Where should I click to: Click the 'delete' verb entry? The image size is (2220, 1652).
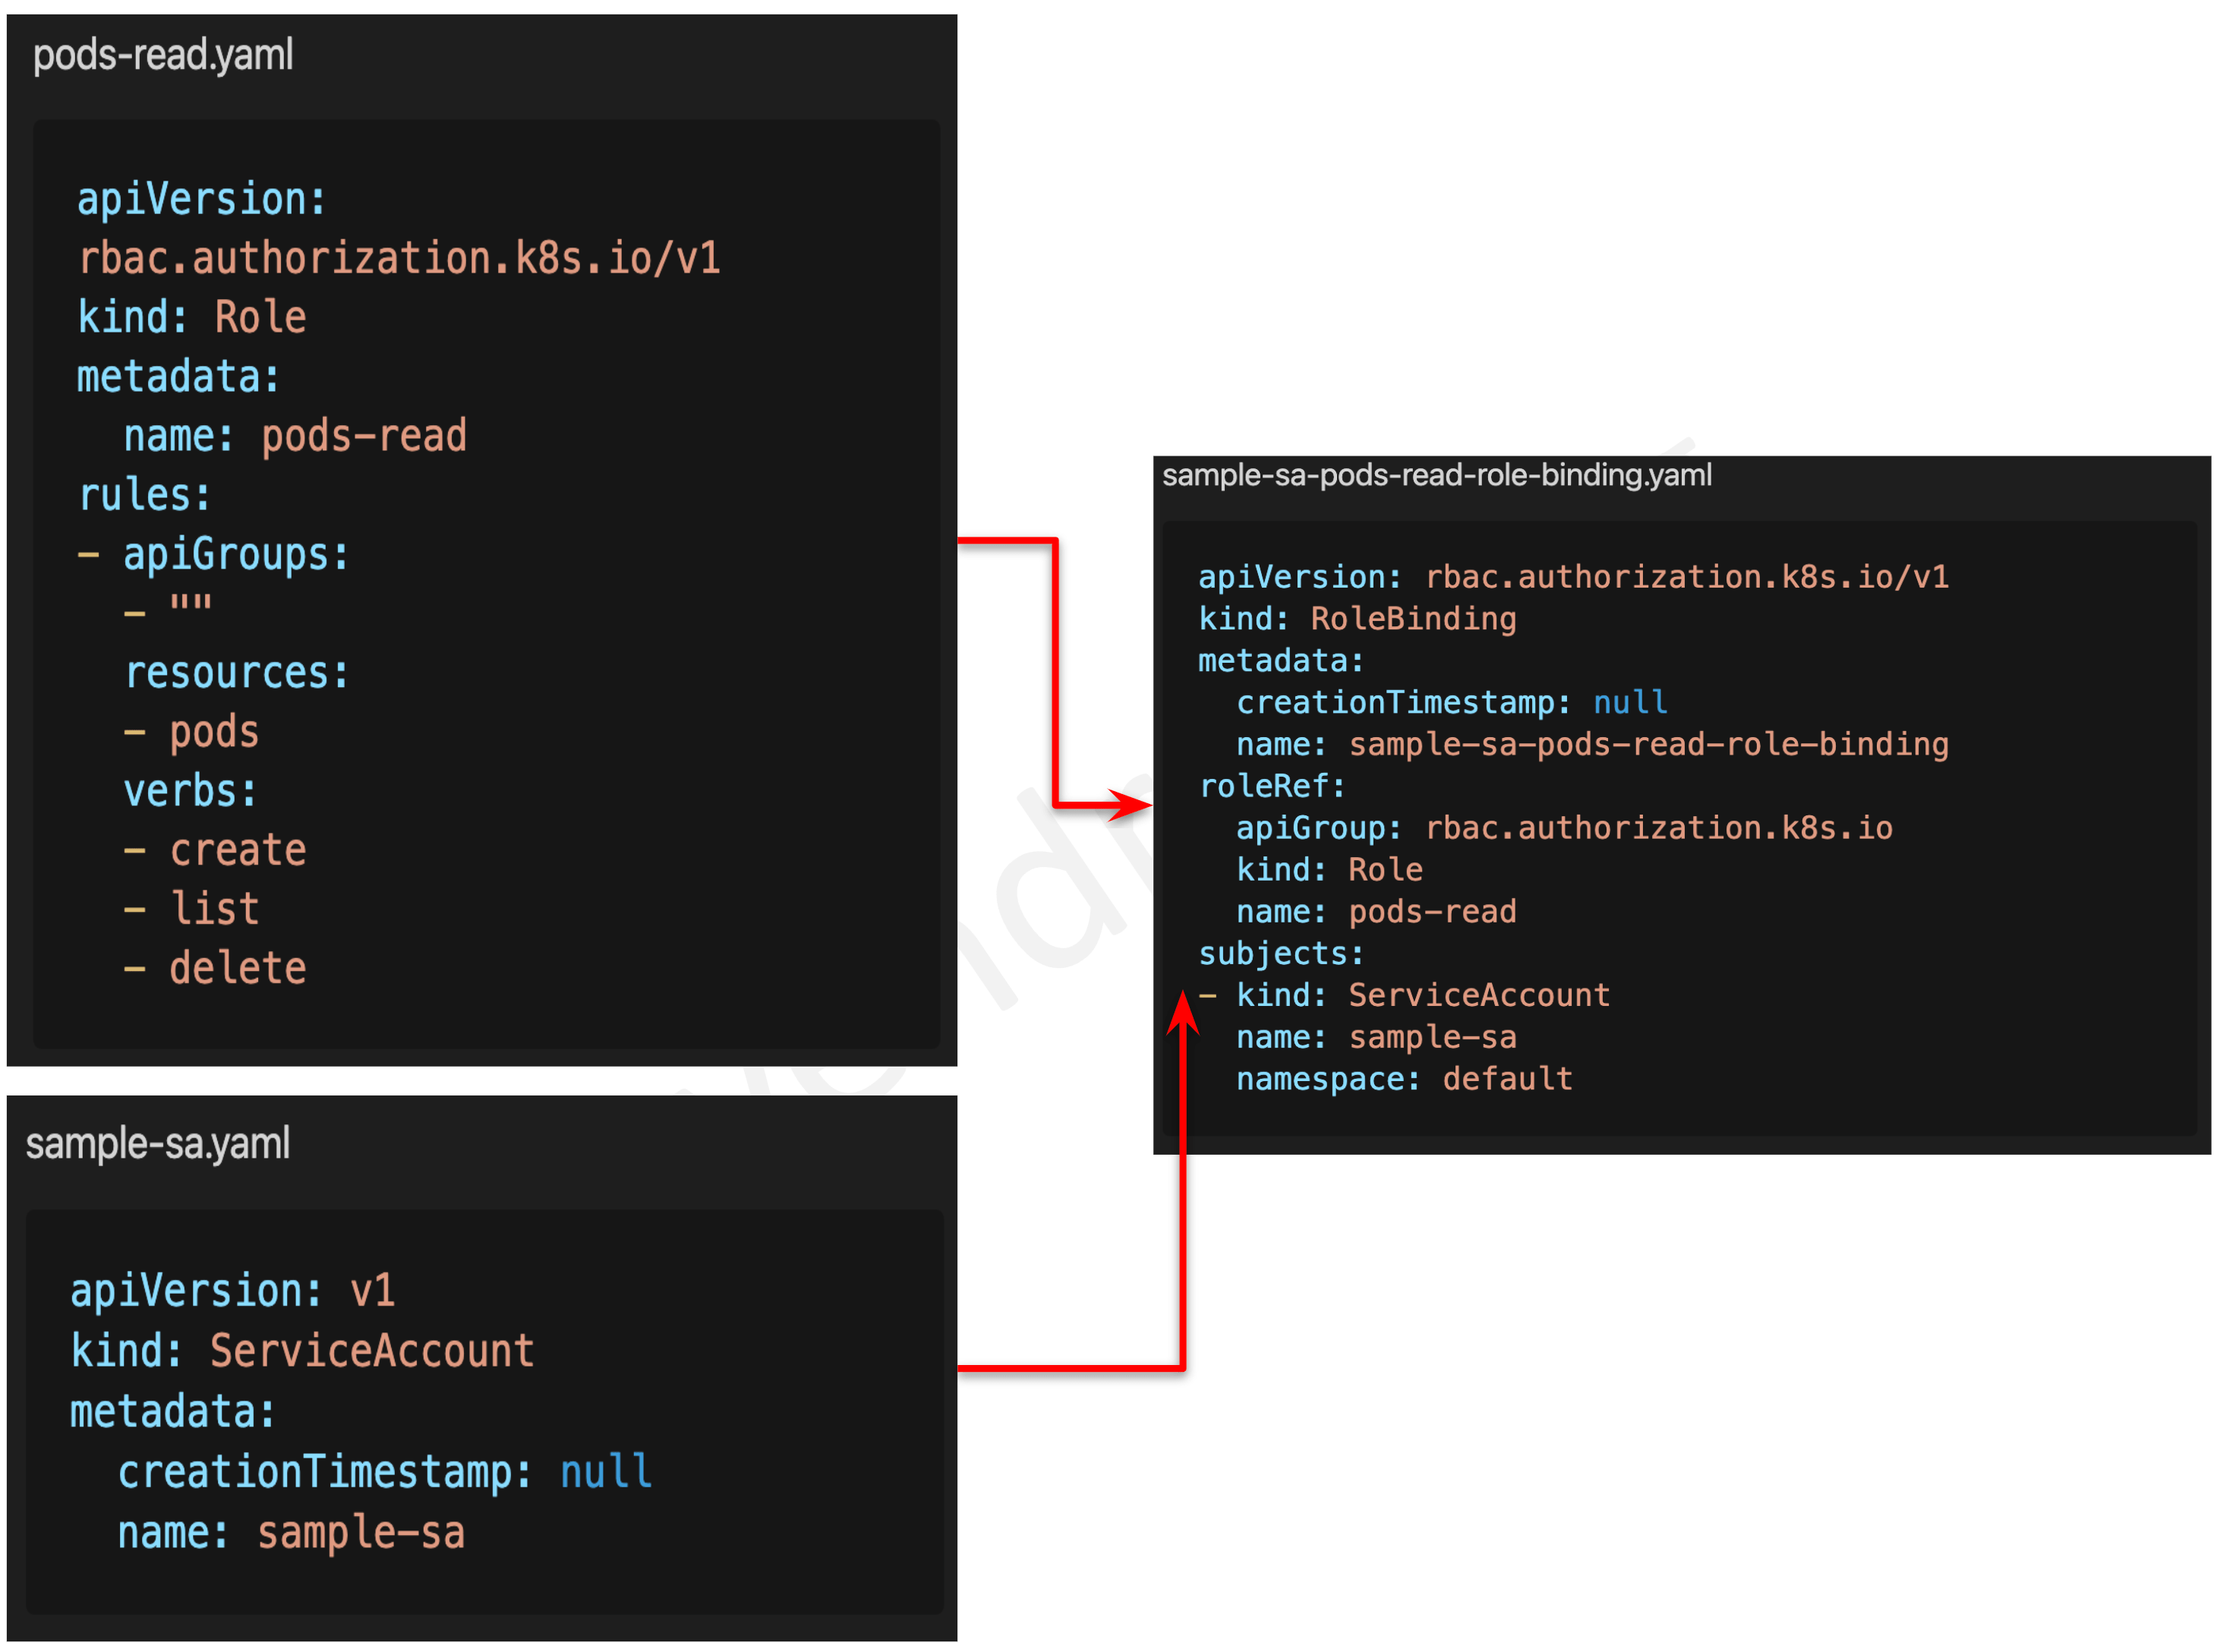[237, 969]
